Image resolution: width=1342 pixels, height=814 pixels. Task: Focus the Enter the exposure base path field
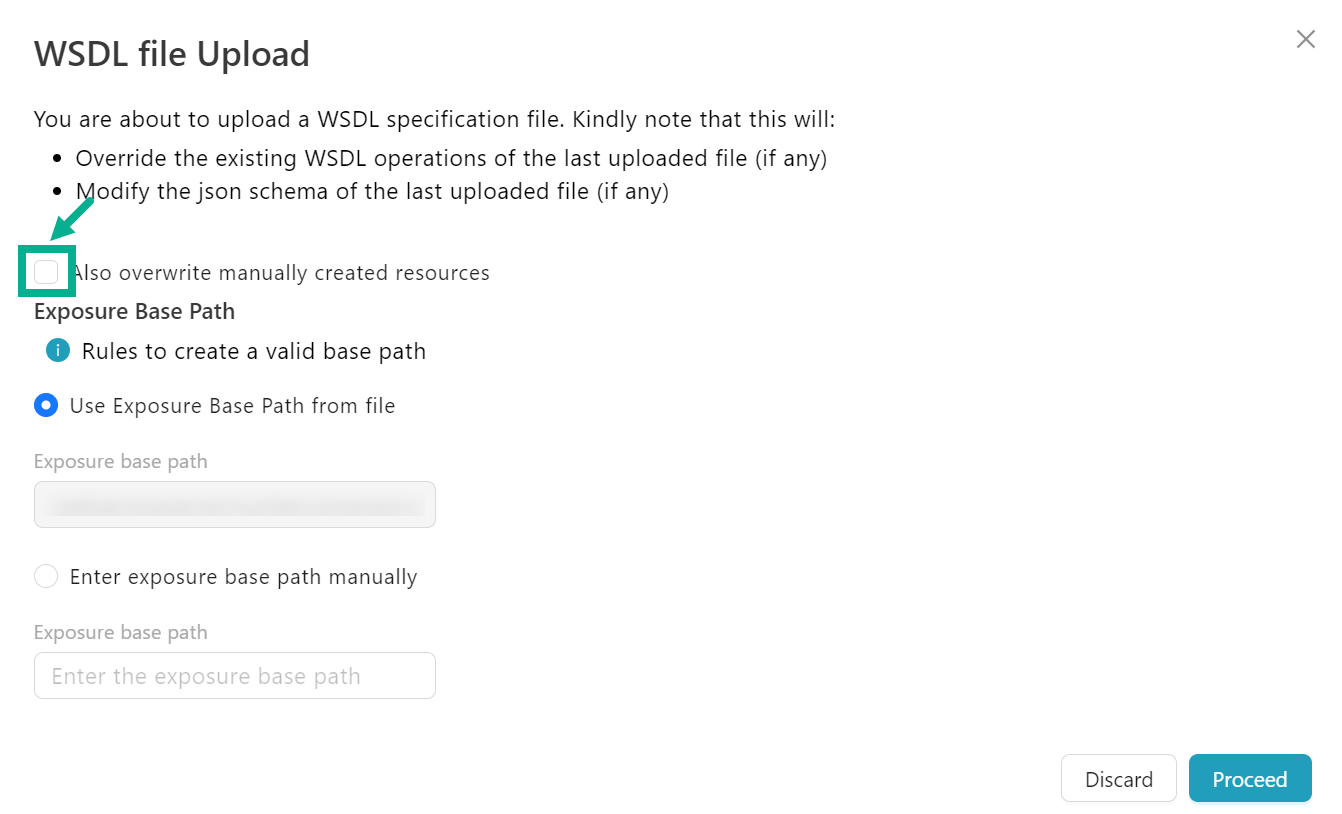234,676
